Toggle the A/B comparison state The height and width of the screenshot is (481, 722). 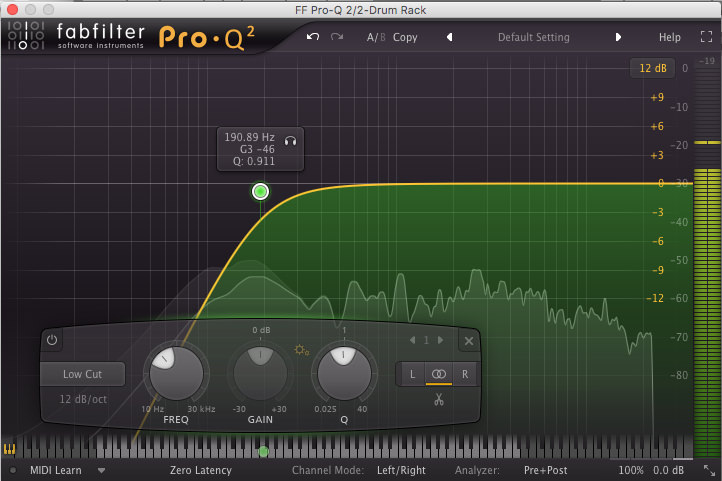375,37
